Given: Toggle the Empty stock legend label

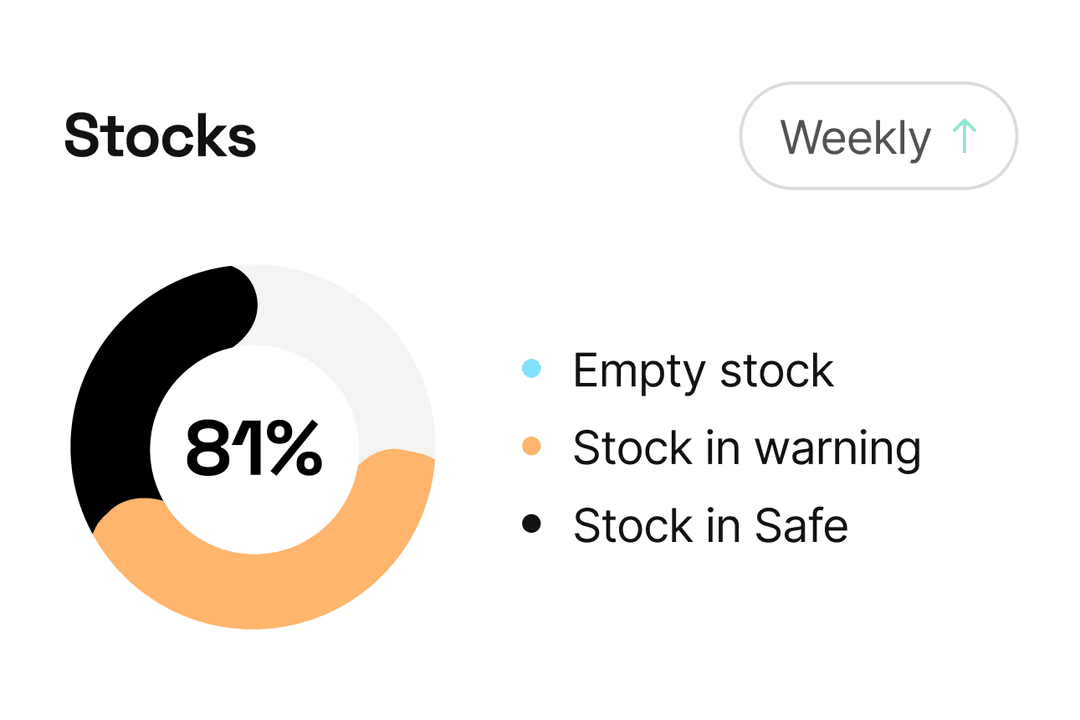Looking at the screenshot, I should 702,371.
